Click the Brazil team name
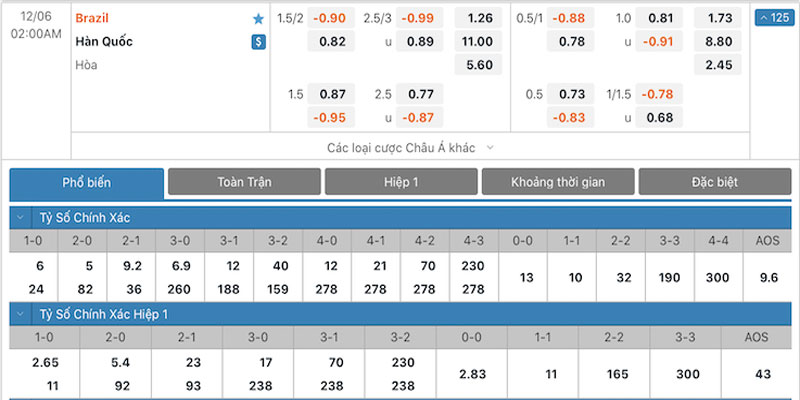The width and height of the screenshot is (800, 400). 92,18
